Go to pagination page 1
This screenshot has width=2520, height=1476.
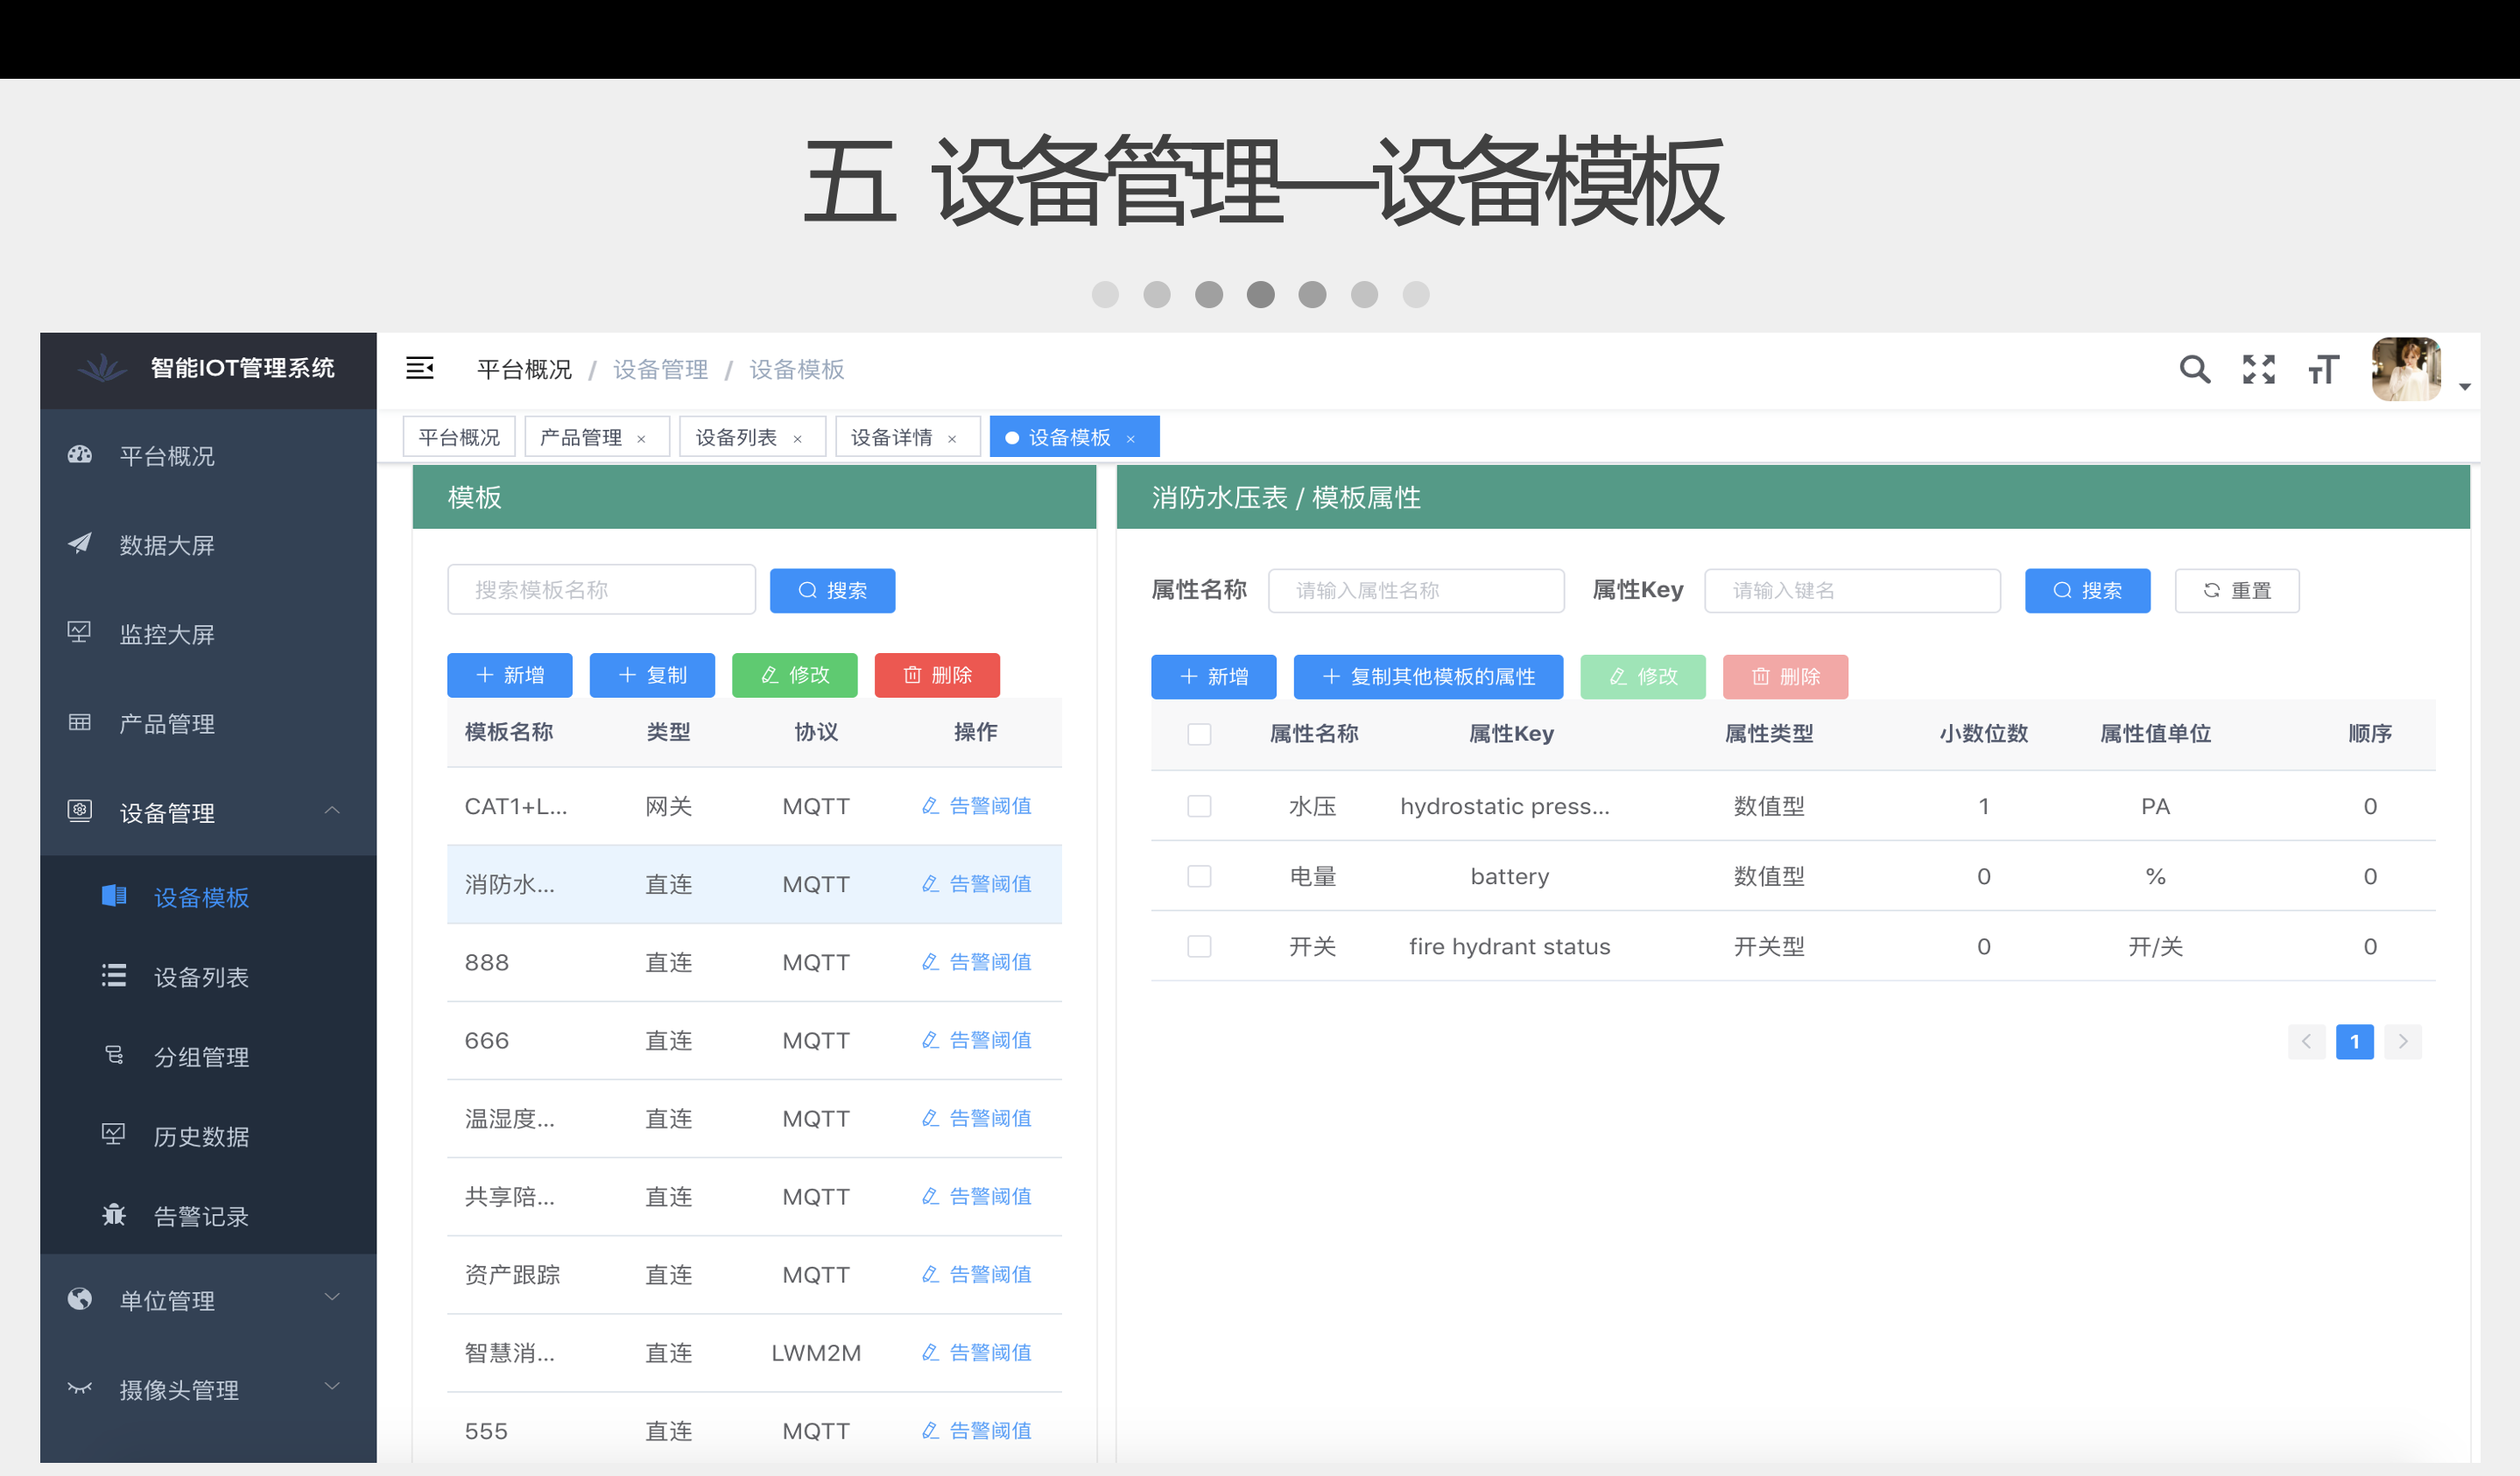pyautogui.click(x=2354, y=1042)
